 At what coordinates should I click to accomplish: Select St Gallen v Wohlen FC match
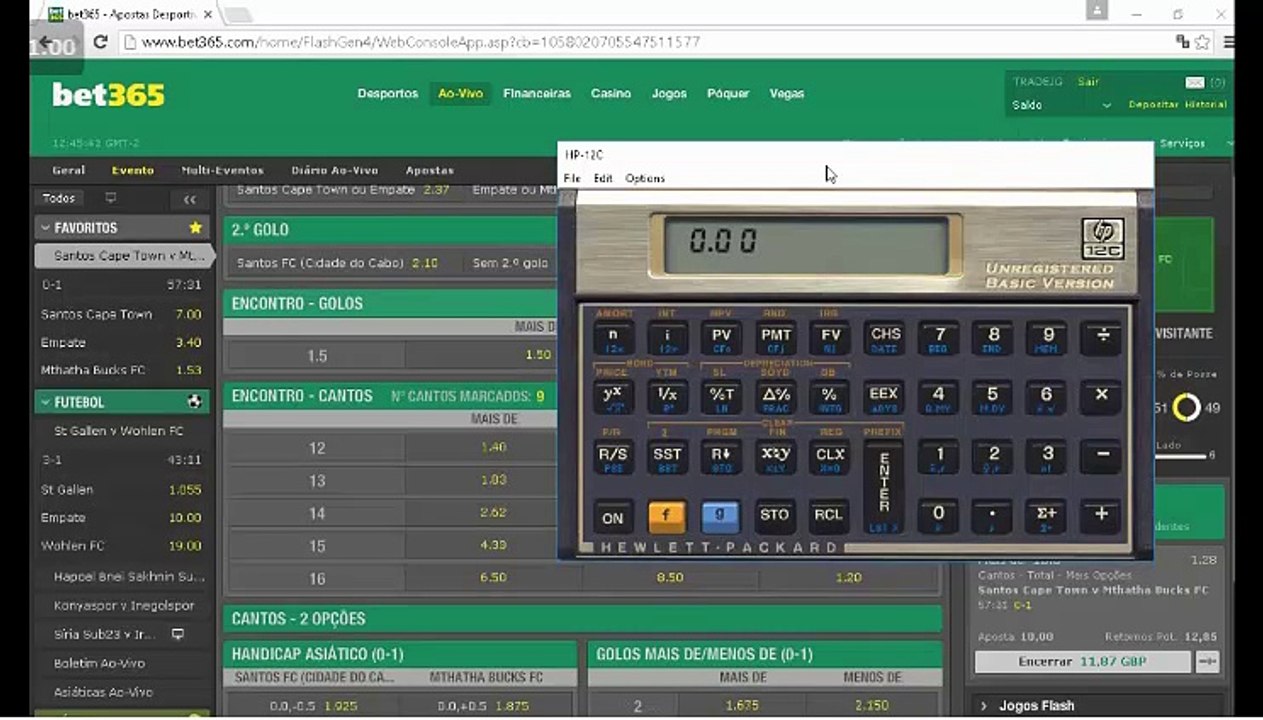[x=118, y=431]
